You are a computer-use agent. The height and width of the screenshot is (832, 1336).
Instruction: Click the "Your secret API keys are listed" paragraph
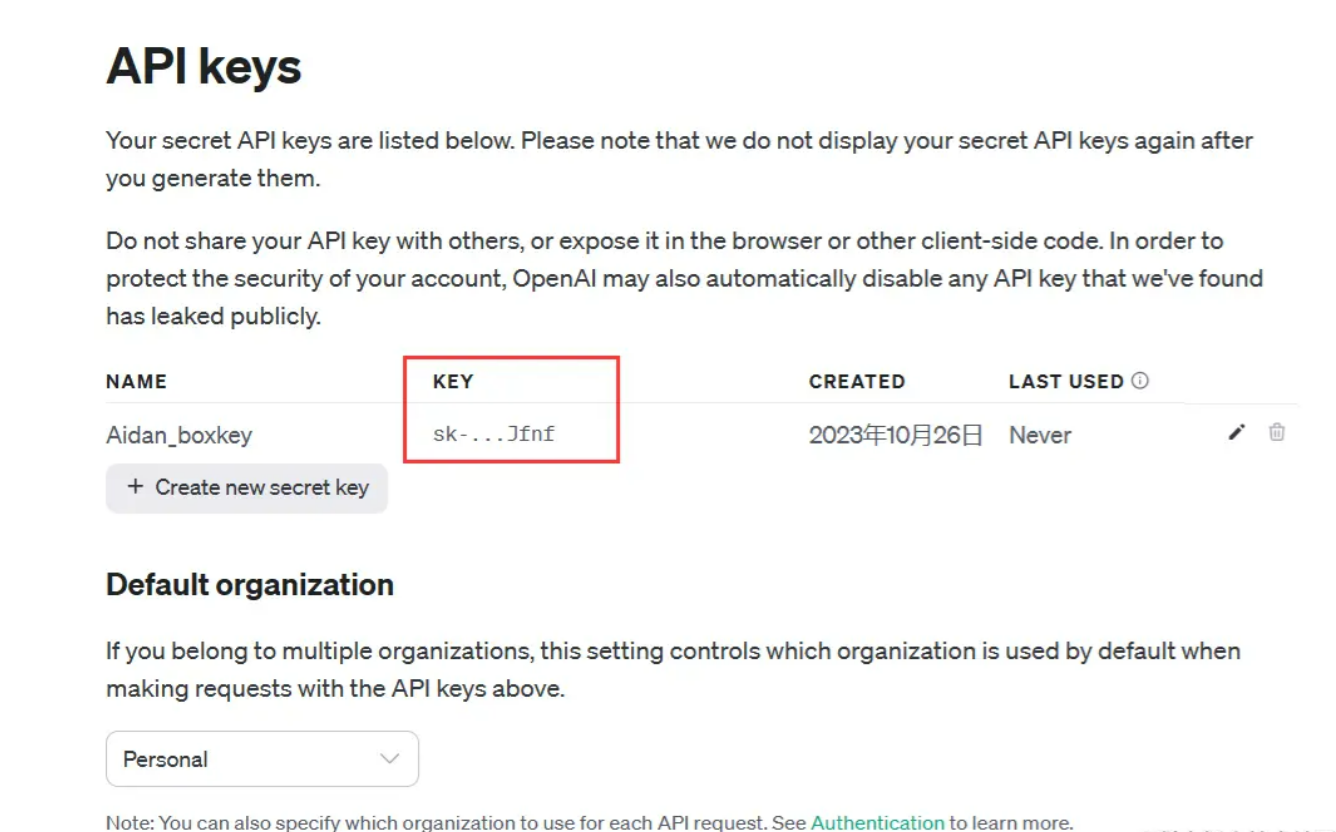[x=679, y=159]
